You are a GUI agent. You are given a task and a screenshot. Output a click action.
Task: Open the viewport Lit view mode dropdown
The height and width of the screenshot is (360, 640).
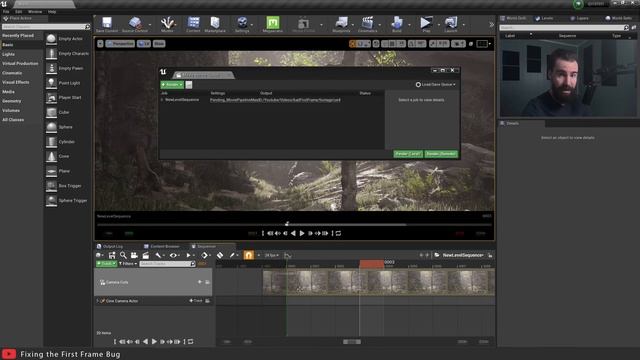coord(144,43)
